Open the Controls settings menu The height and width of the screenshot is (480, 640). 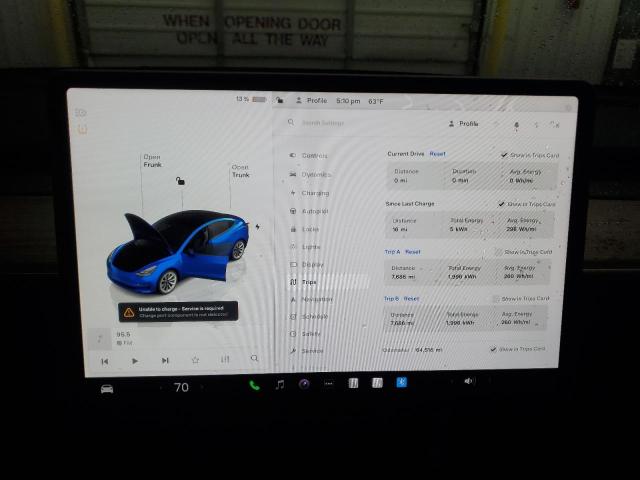309,156
